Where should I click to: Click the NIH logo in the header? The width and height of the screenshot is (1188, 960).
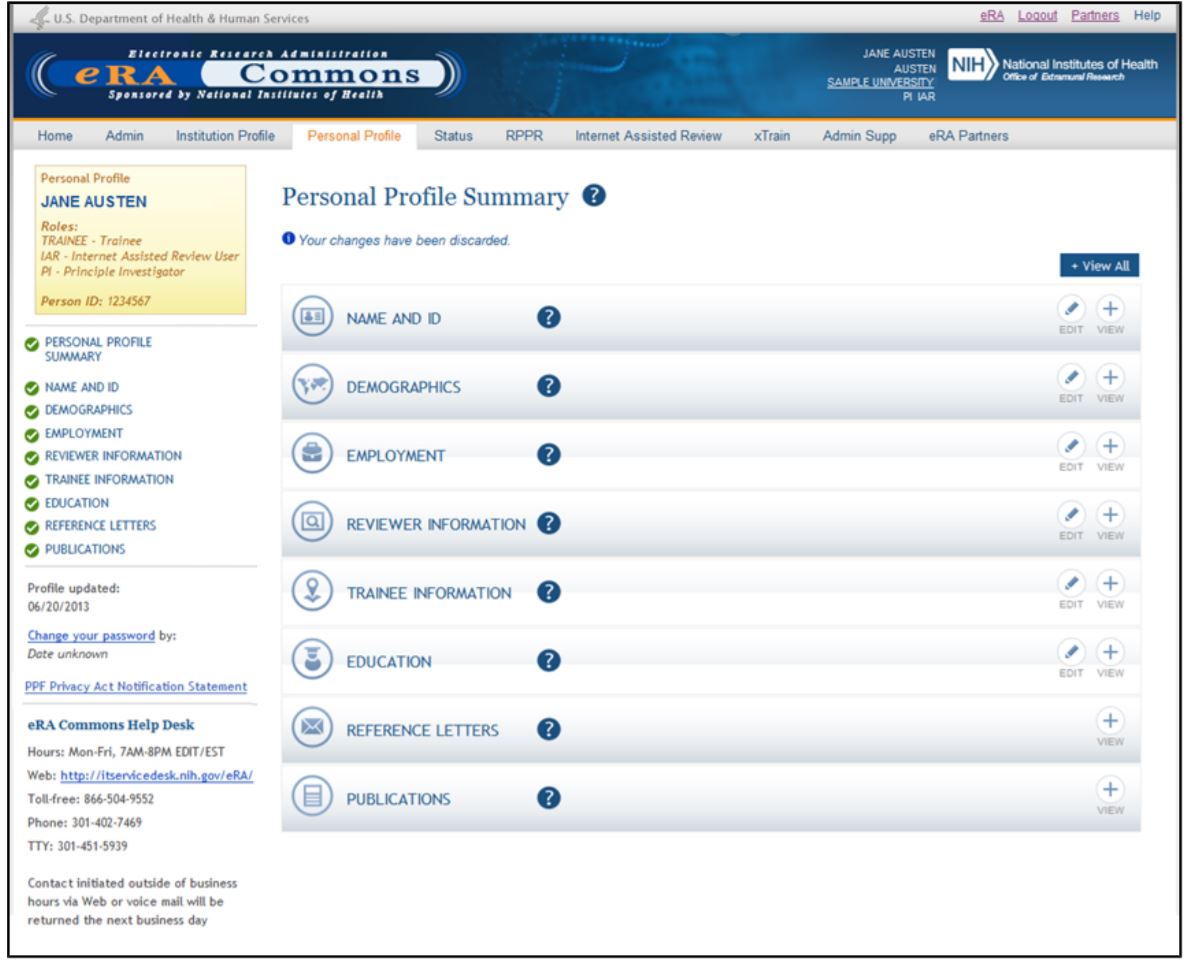(973, 65)
